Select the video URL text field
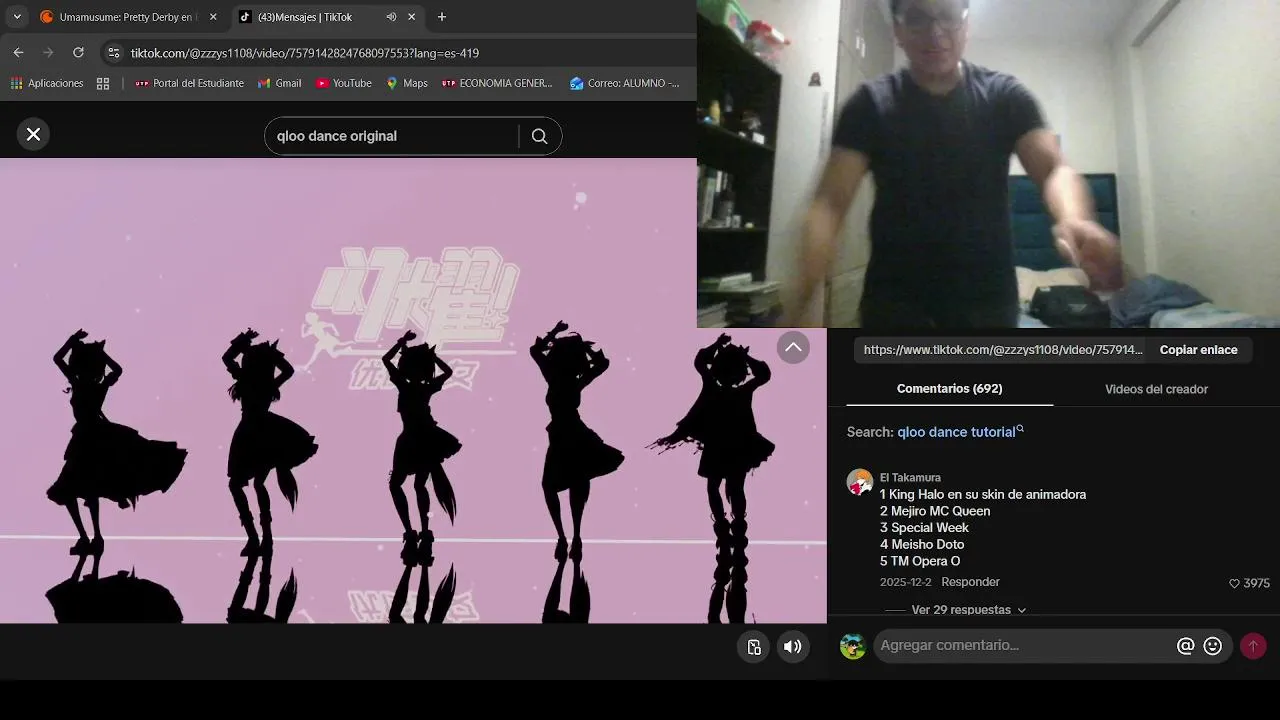The width and height of the screenshot is (1280, 720). point(1002,350)
